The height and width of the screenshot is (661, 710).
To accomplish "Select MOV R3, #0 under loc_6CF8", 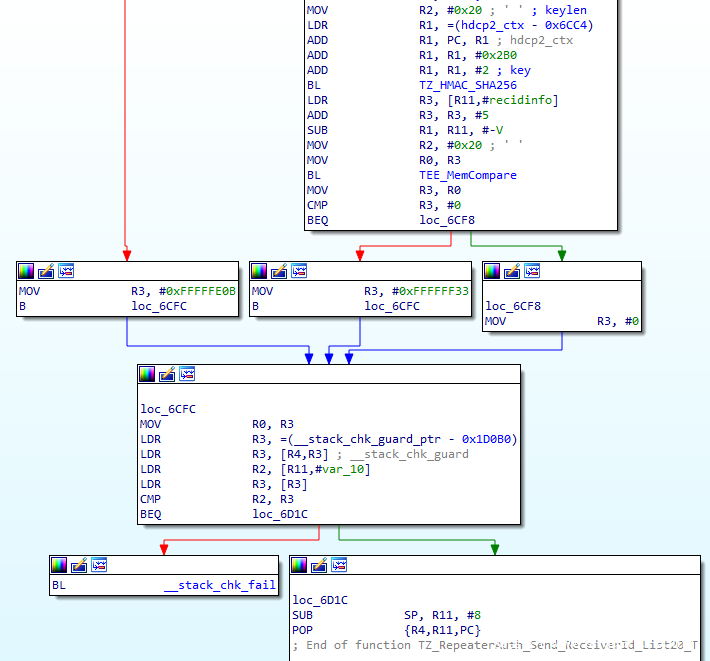I will (561, 321).
